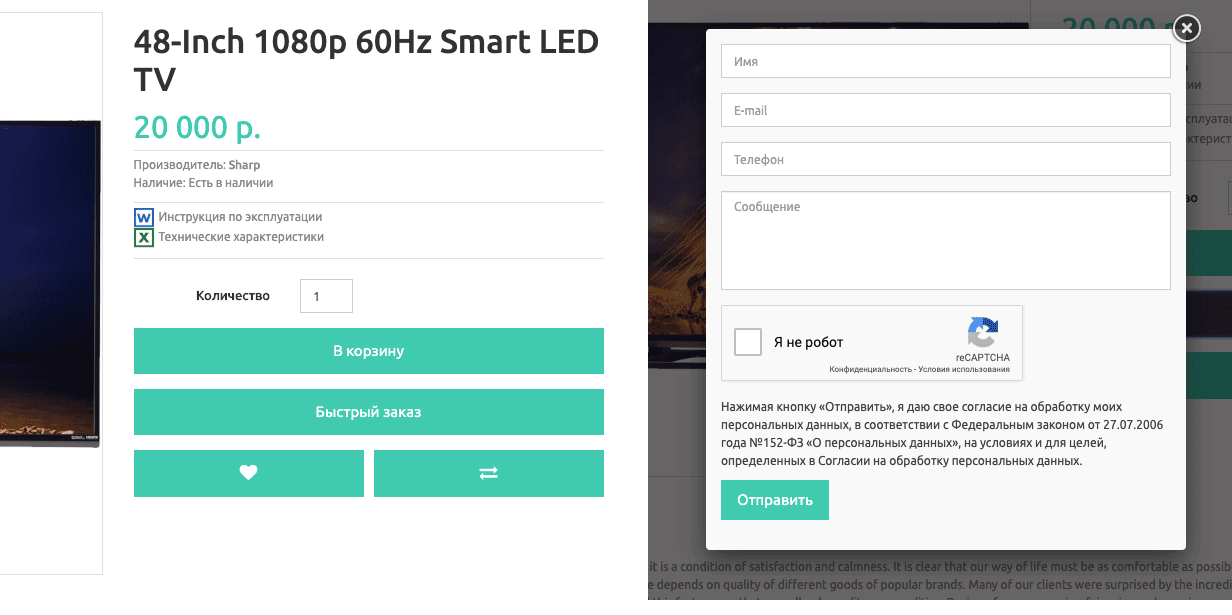This screenshot has height=615, width=1232.
Task: Click the reCAPTCHA logo
Action: [x=982, y=333]
